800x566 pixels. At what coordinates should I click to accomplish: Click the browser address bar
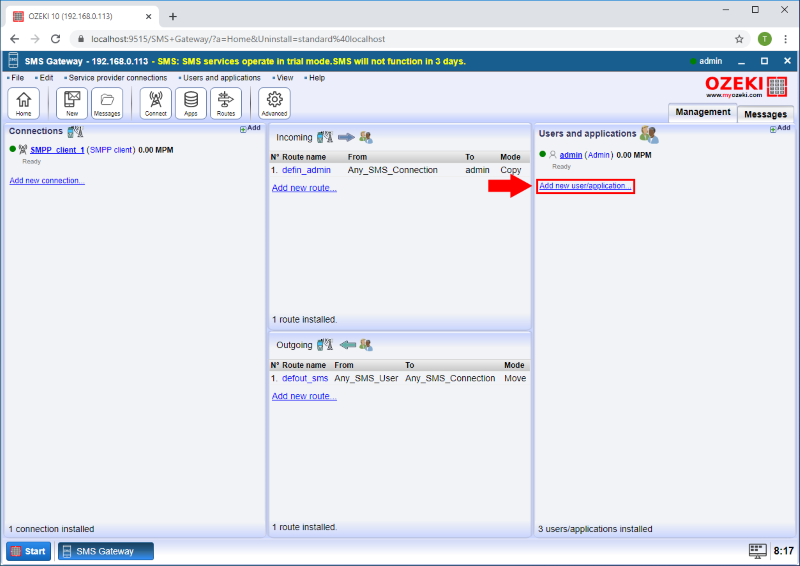408,39
